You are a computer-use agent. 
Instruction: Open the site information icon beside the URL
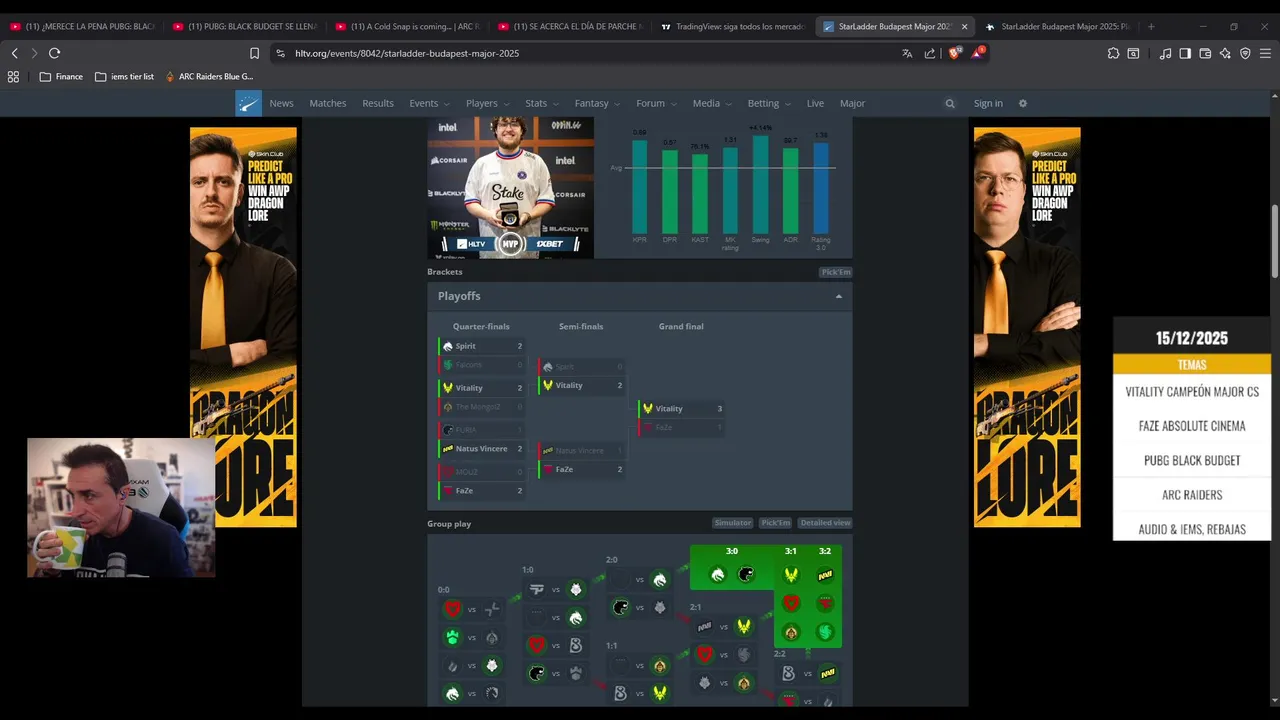[x=281, y=53]
